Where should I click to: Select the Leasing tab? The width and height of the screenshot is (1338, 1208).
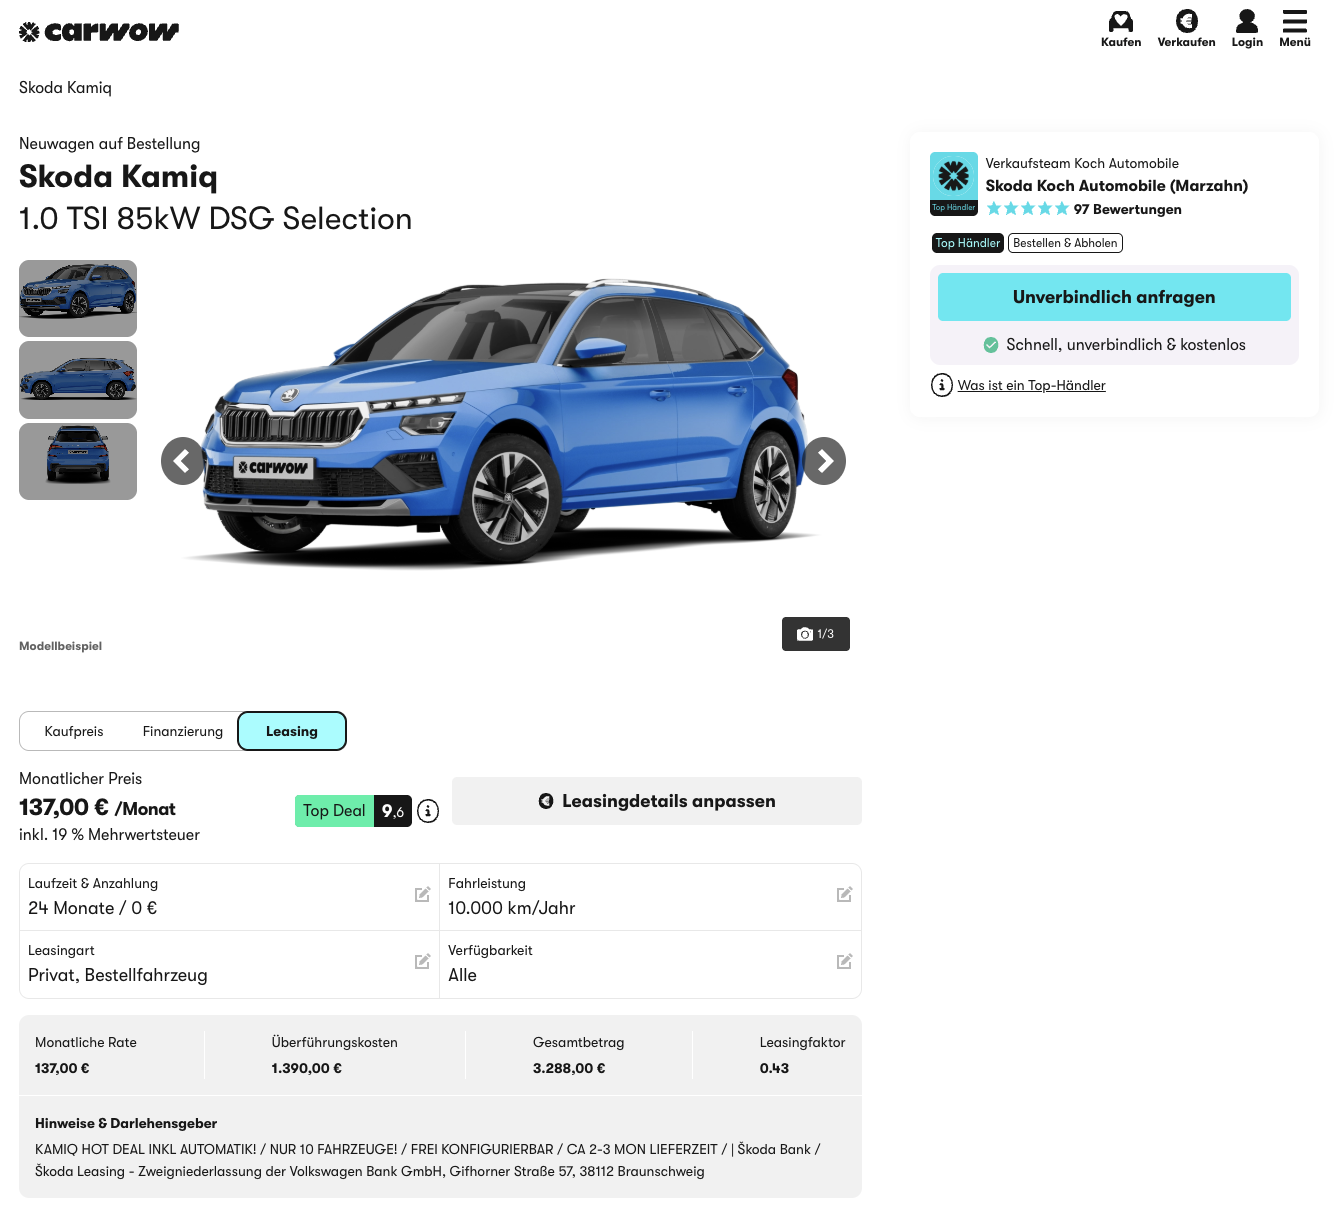292,731
